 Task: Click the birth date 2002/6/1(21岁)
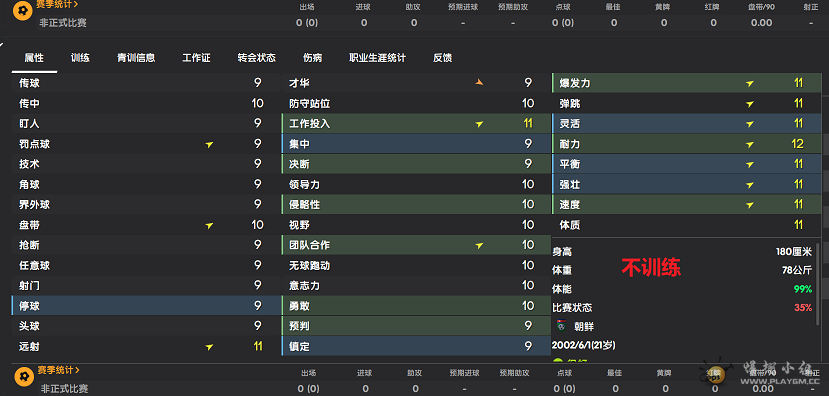[583, 345]
